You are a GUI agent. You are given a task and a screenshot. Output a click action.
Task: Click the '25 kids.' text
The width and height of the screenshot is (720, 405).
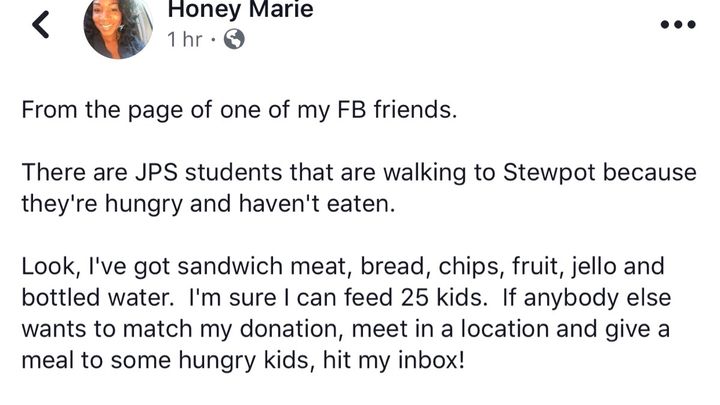(444, 298)
